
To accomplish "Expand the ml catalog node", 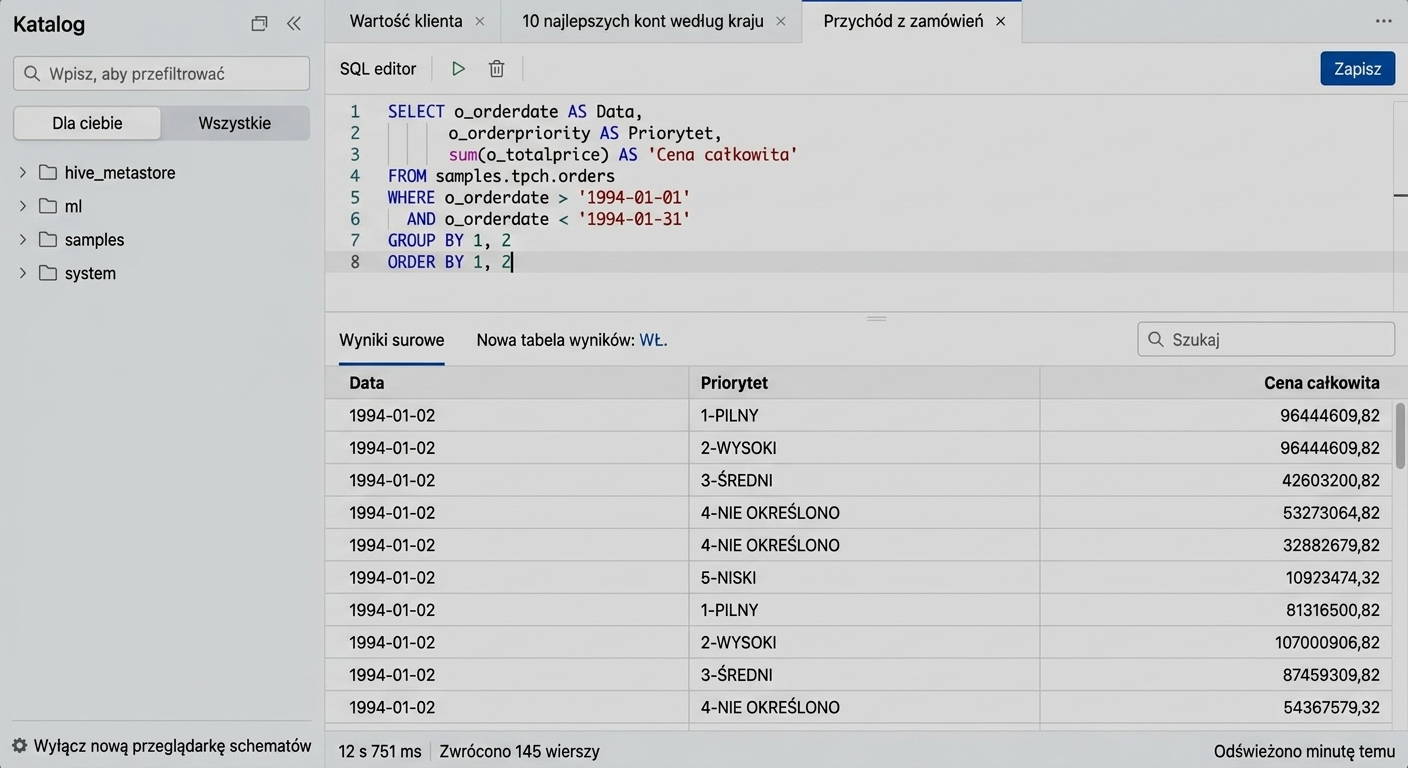I will [23, 206].
